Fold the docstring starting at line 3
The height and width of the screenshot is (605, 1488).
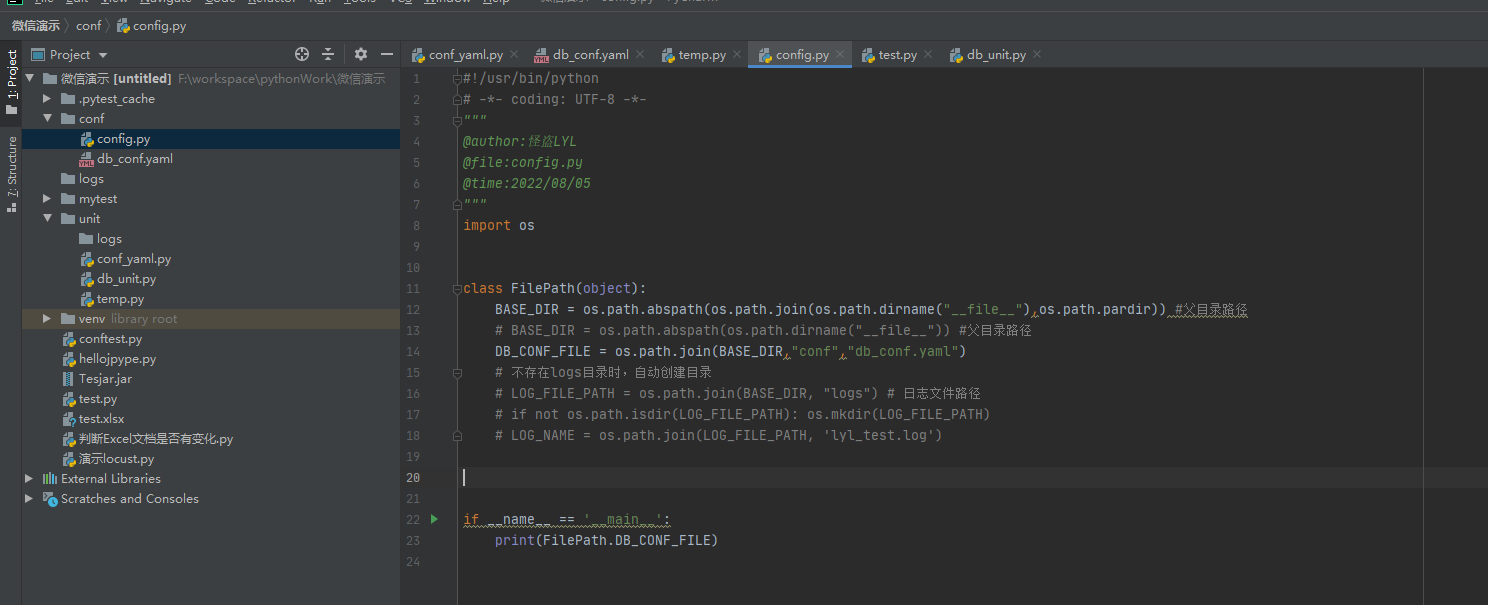[x=457, y=121]
